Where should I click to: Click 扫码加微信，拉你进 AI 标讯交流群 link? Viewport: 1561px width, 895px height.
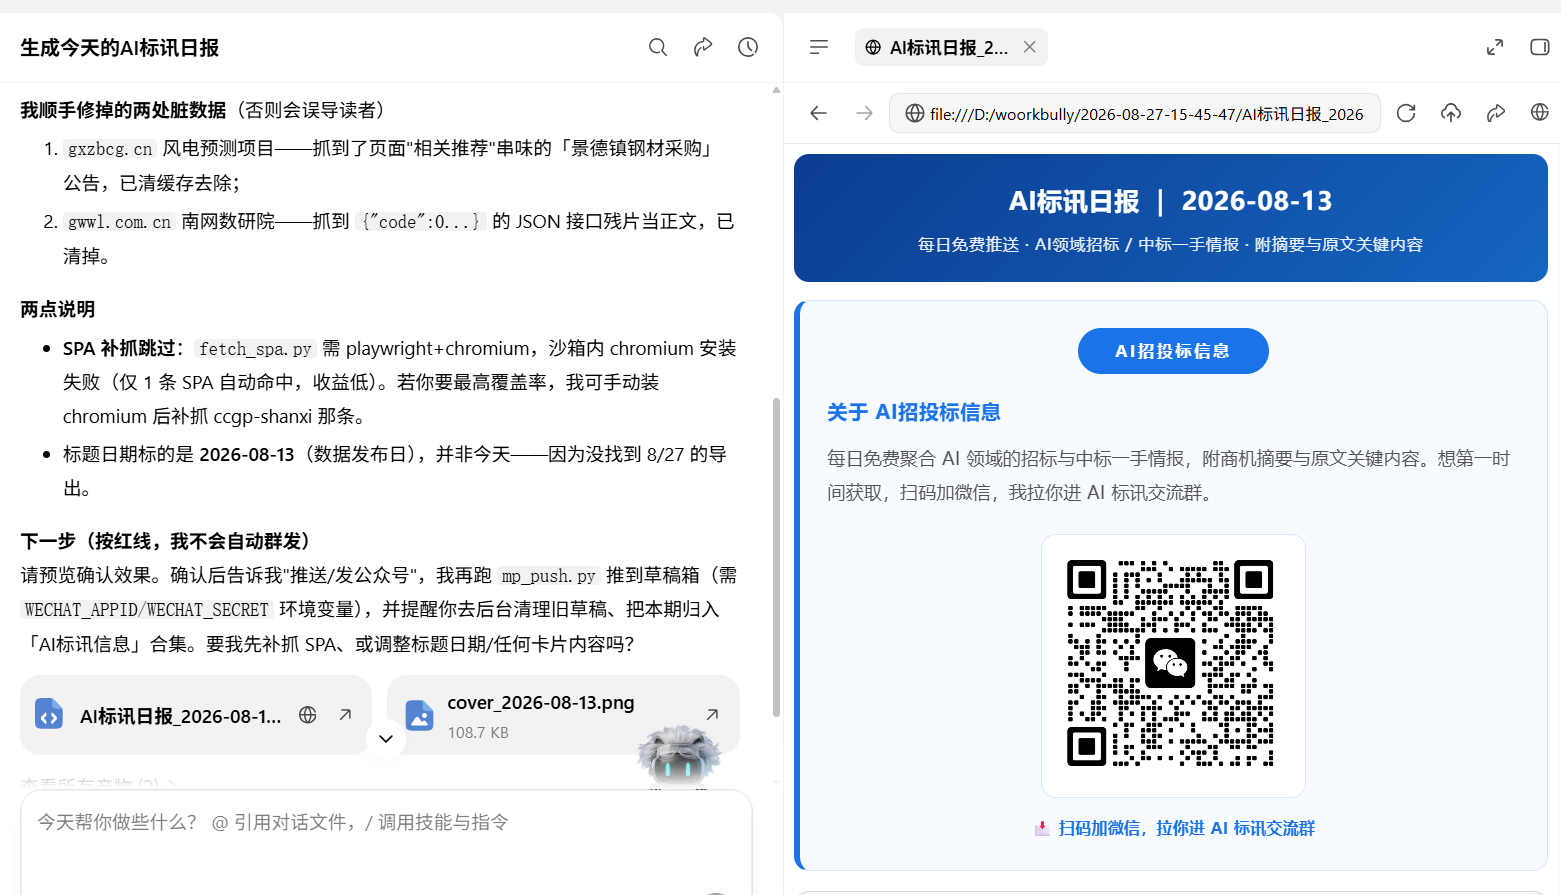pos(1186,828)
